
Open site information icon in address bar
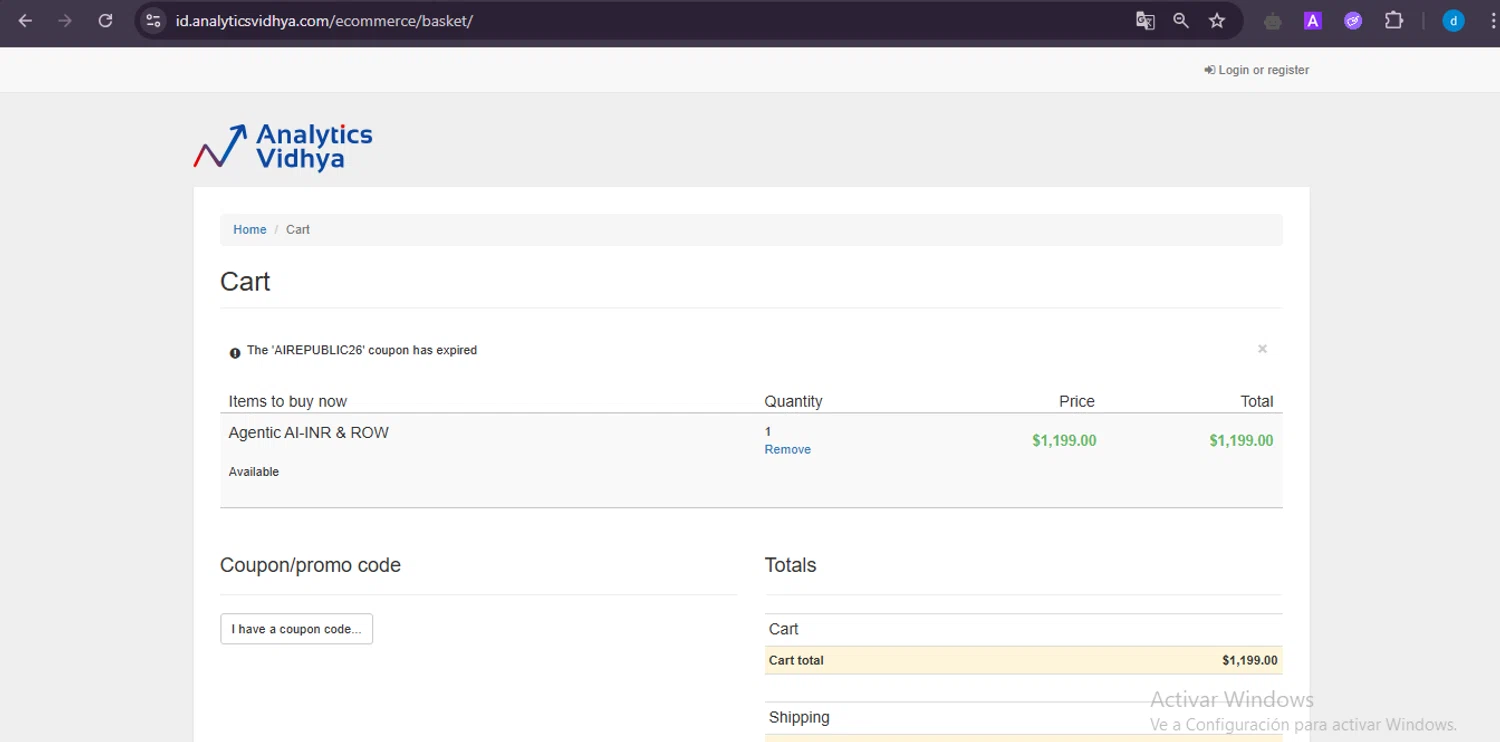[x=152, y=21]
